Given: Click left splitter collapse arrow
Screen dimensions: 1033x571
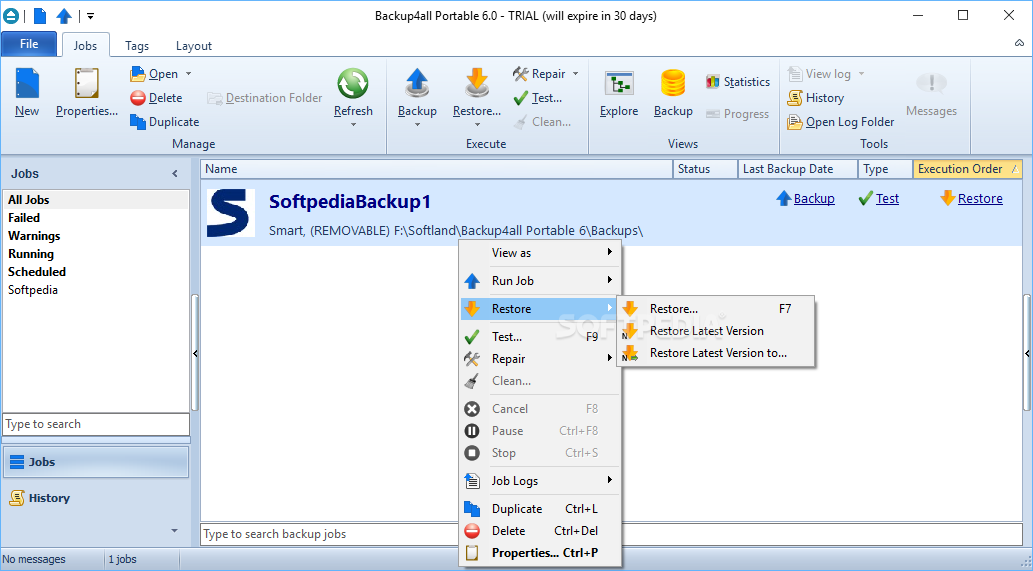Looking at the screenshot, I should [195, 354].
